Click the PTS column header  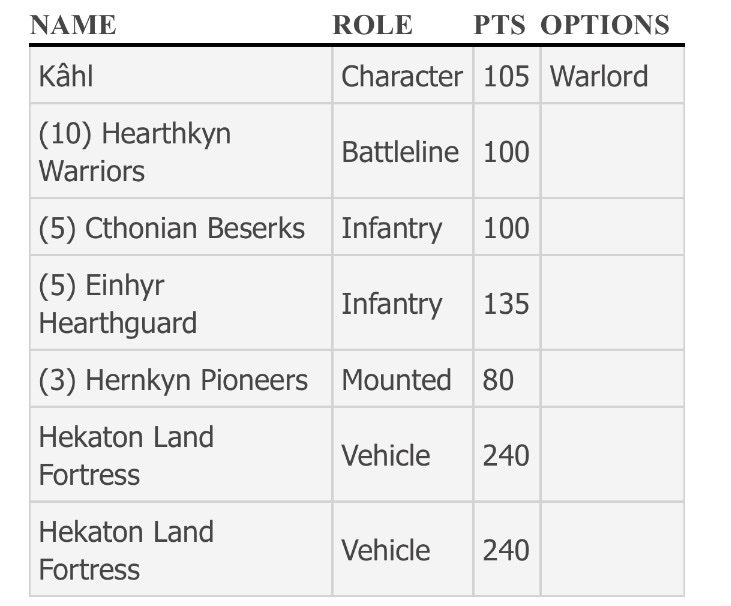click(499, 25)
